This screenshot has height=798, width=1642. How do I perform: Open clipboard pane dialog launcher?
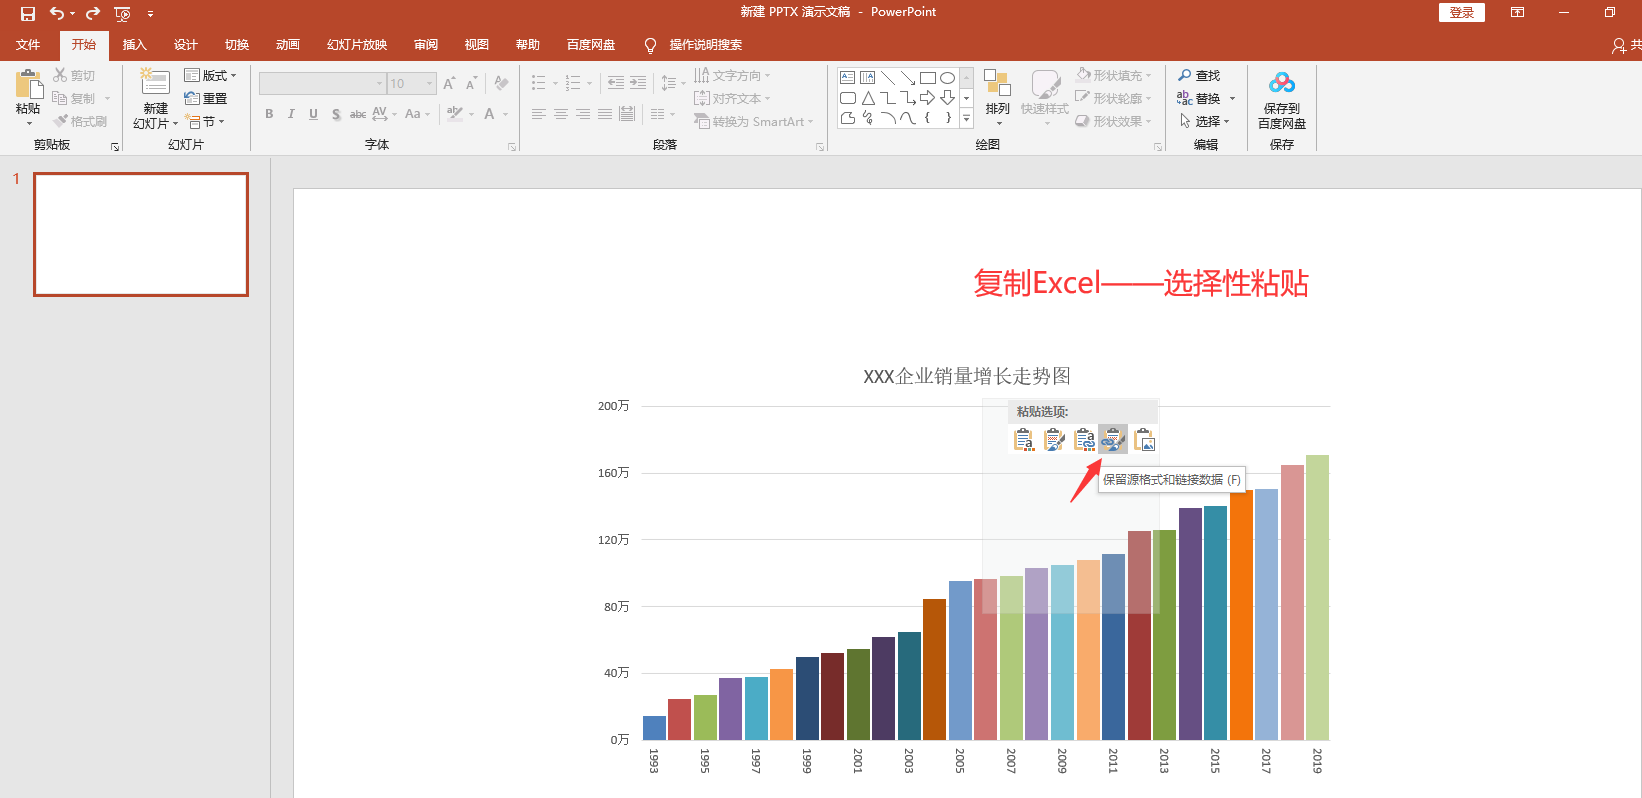(115, 147)
